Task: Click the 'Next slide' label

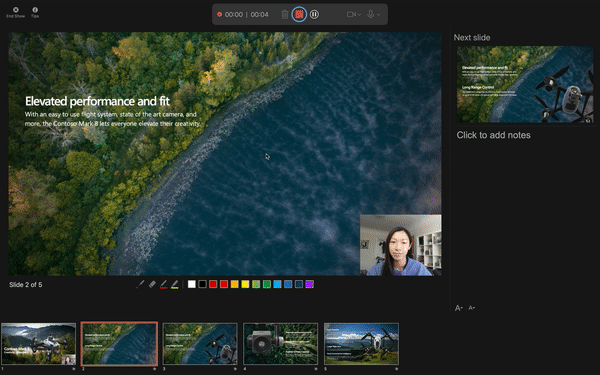Action: (472, 38)
